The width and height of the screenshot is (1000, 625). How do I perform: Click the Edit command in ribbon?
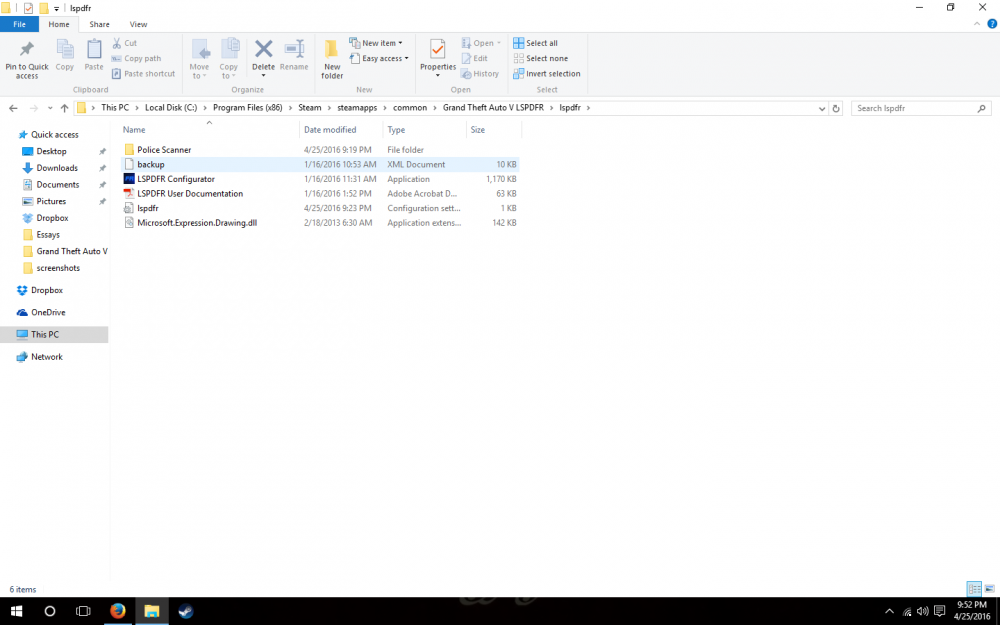[x=474, y=58]
